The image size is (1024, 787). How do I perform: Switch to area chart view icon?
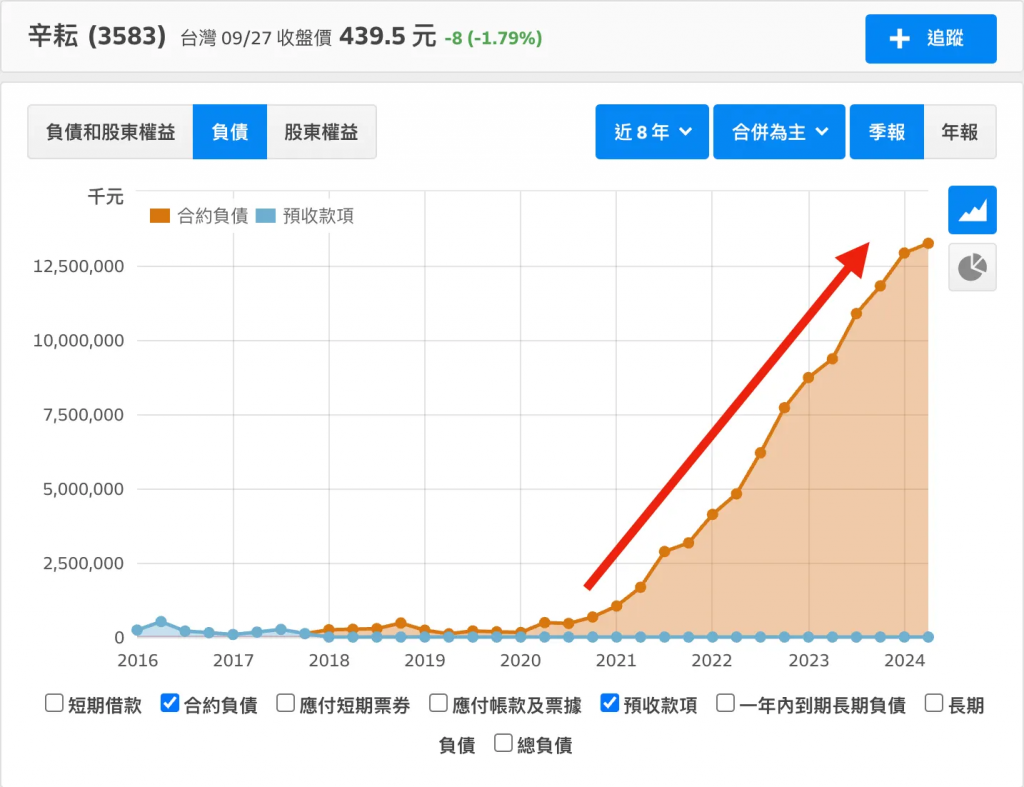pyautogui.click(x=972, y=210)
